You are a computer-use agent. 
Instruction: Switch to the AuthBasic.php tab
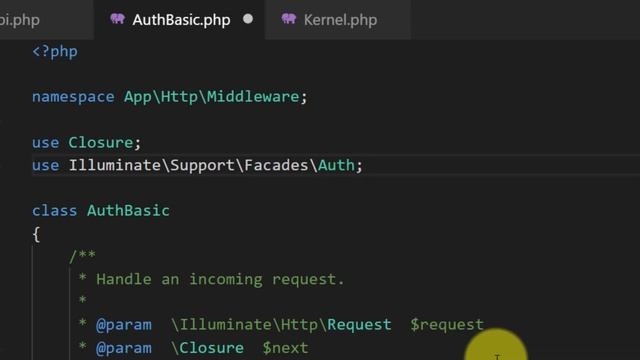click(179, 20)
